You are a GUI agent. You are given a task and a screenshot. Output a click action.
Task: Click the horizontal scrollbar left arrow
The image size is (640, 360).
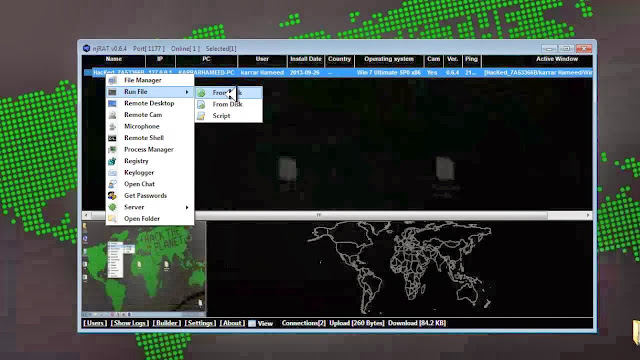[86, 215]
